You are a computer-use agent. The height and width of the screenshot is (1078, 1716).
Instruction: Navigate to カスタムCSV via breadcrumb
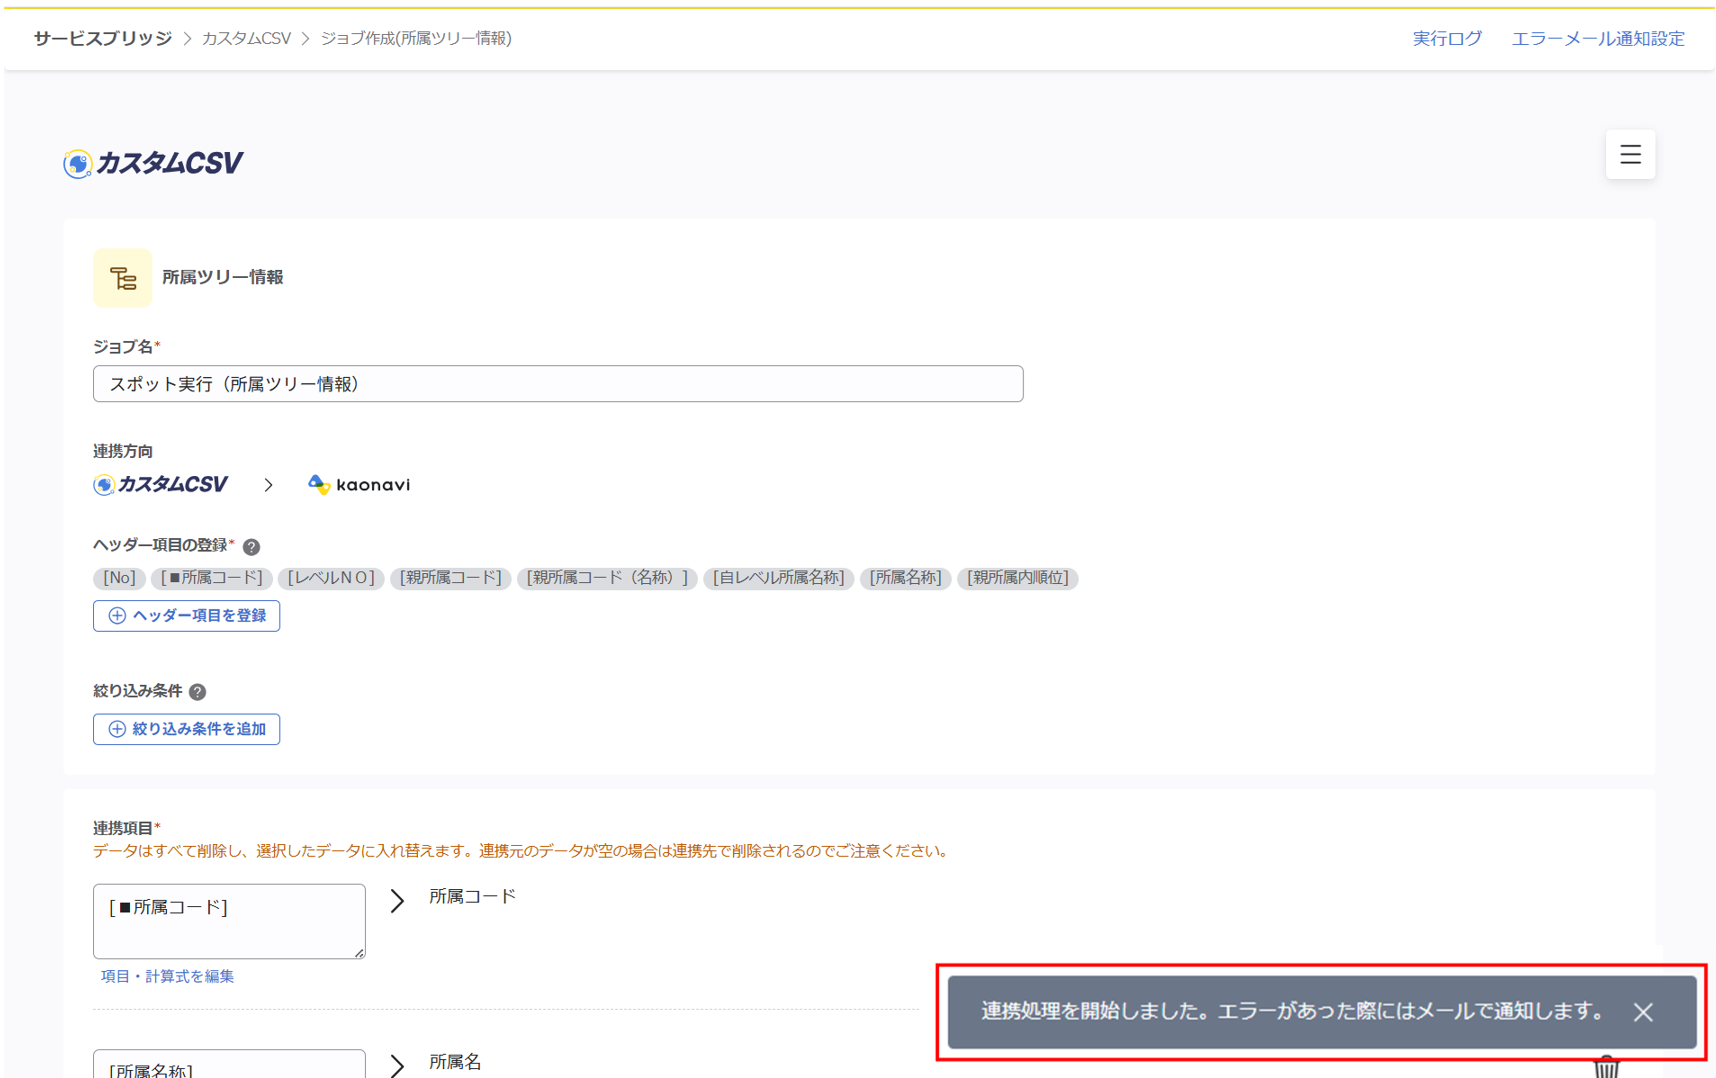click(246, 38)
